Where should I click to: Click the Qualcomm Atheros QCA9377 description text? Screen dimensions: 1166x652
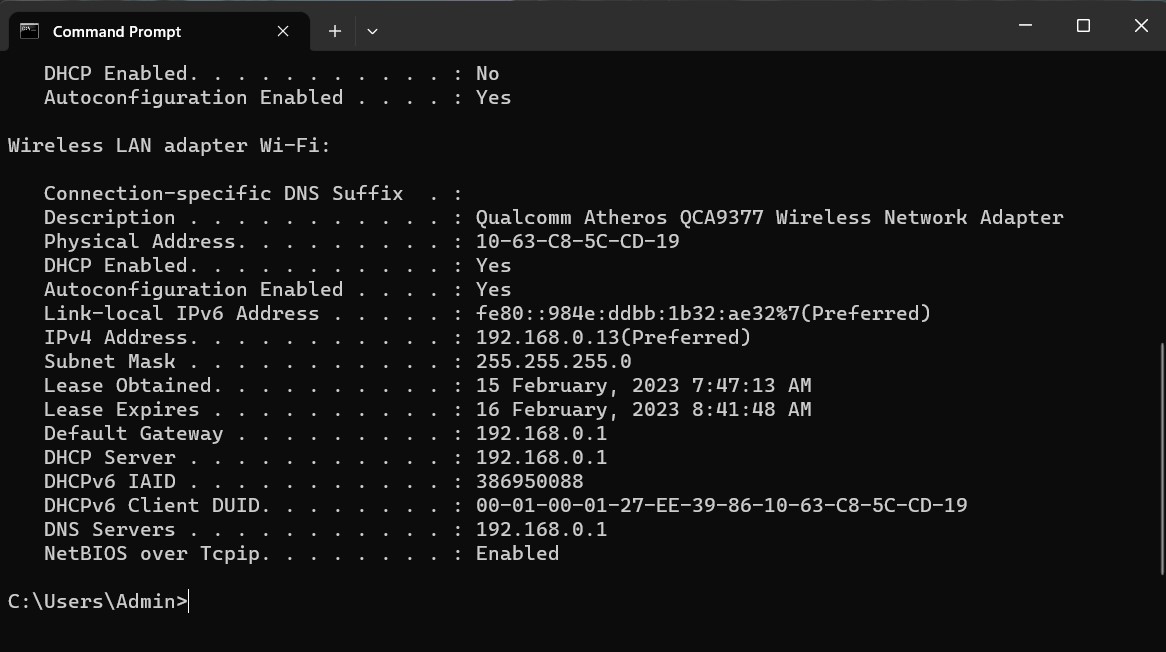click(x=769, y=217)
